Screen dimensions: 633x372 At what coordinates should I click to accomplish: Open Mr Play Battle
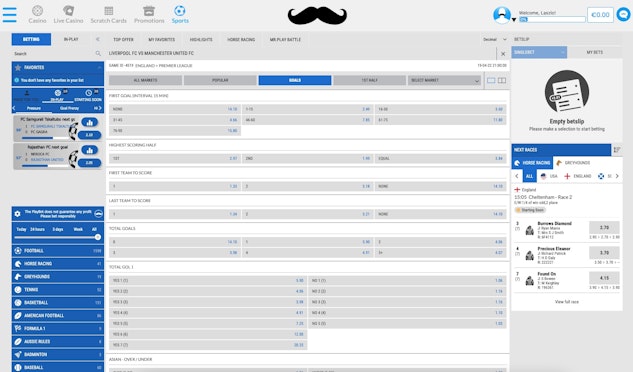285,40
